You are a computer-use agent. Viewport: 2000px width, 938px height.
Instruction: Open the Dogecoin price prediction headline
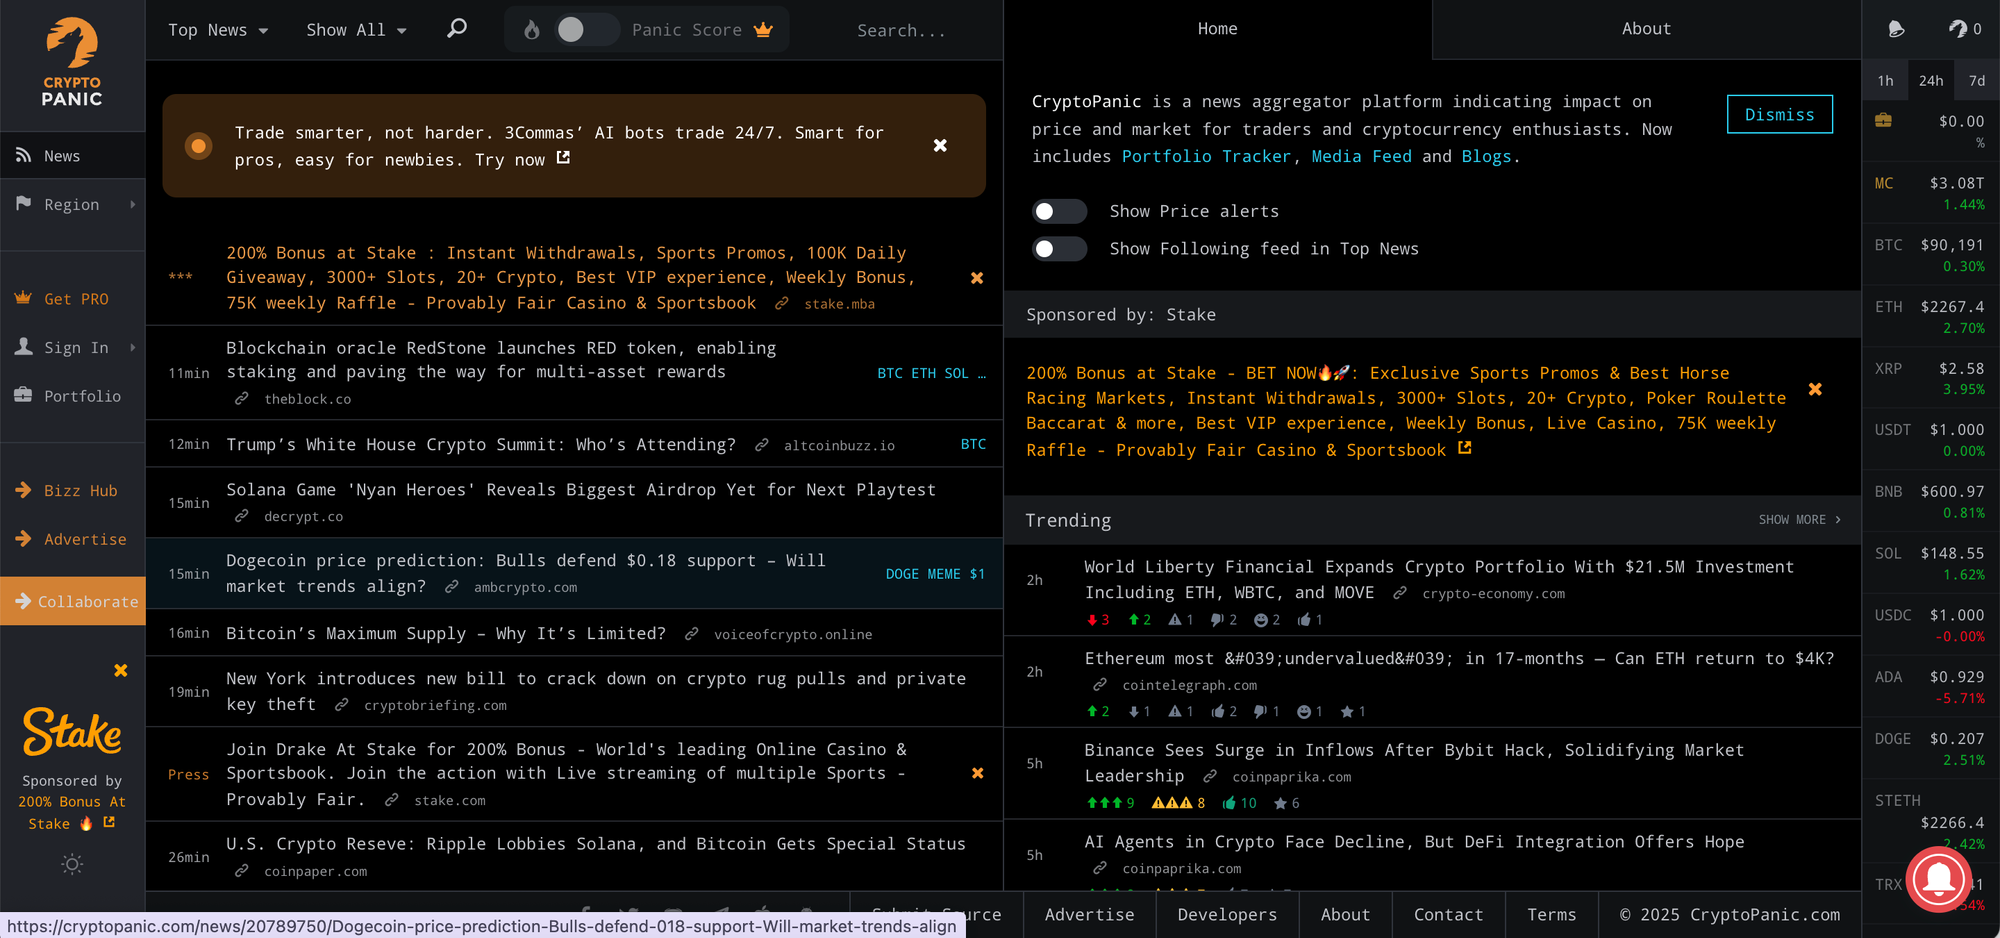tap(526, 573)
